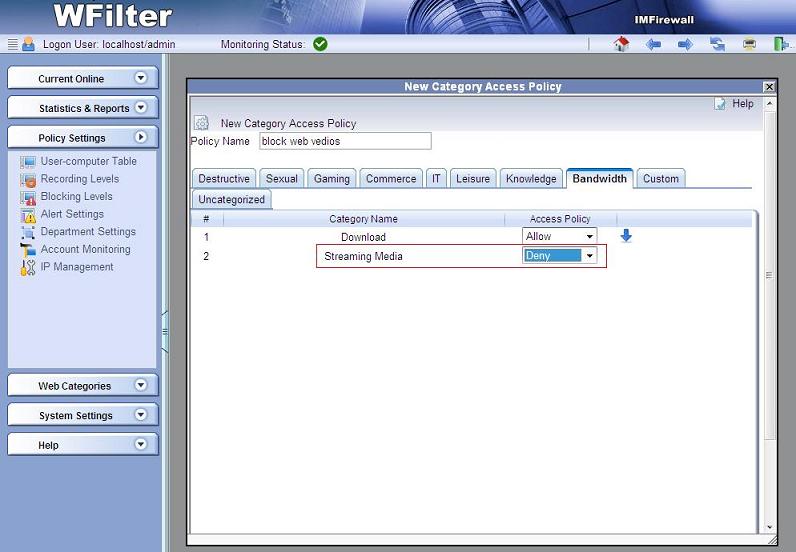Expand the System Settings section
The width and height of the screenshot is (796, 552).
[x=141, y=414]
